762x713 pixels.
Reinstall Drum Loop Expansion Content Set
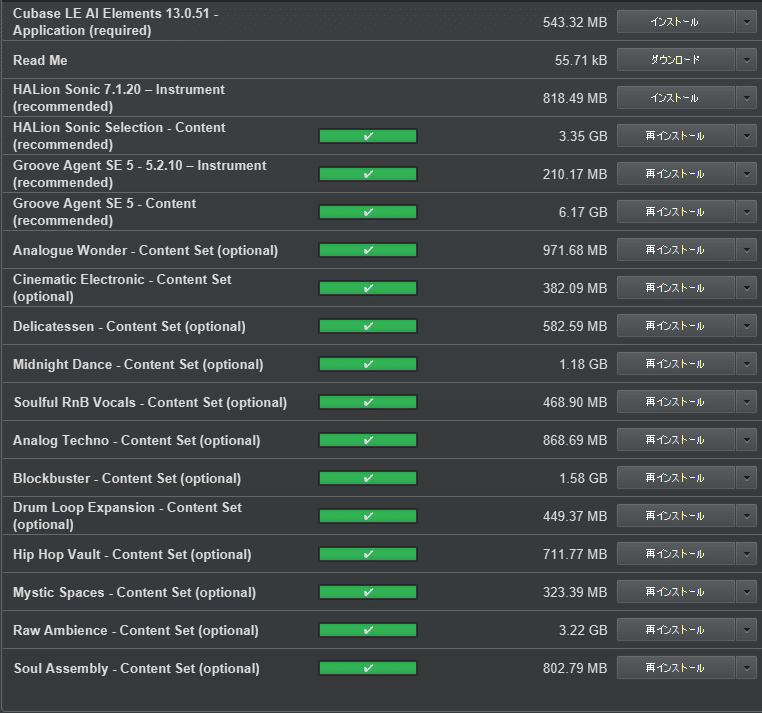tap(675, 516)
